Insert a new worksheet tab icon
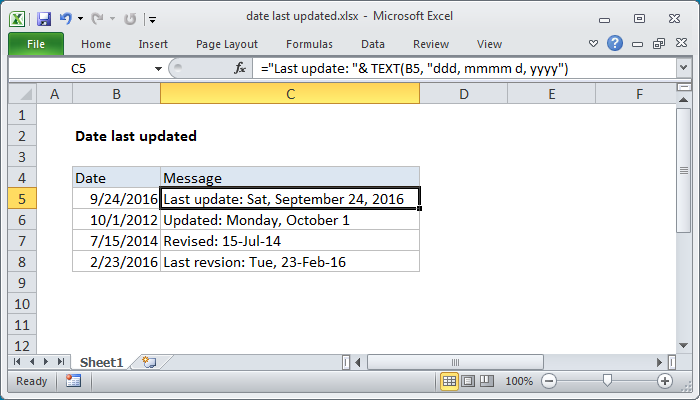 [x=150, y=361]
